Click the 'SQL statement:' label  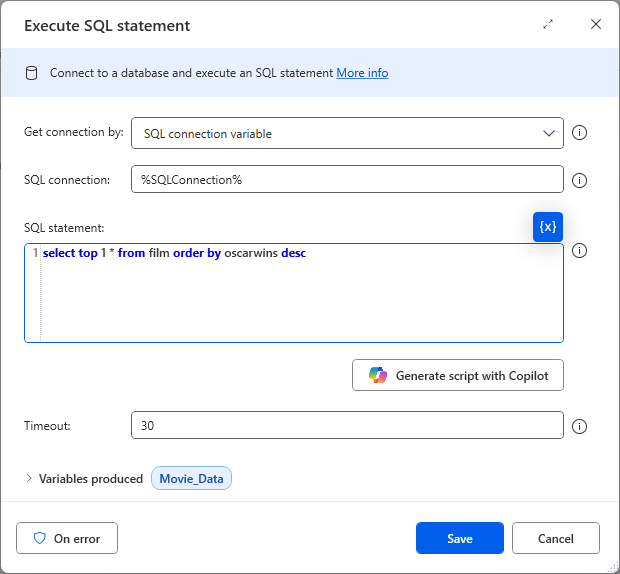point(64,228)
